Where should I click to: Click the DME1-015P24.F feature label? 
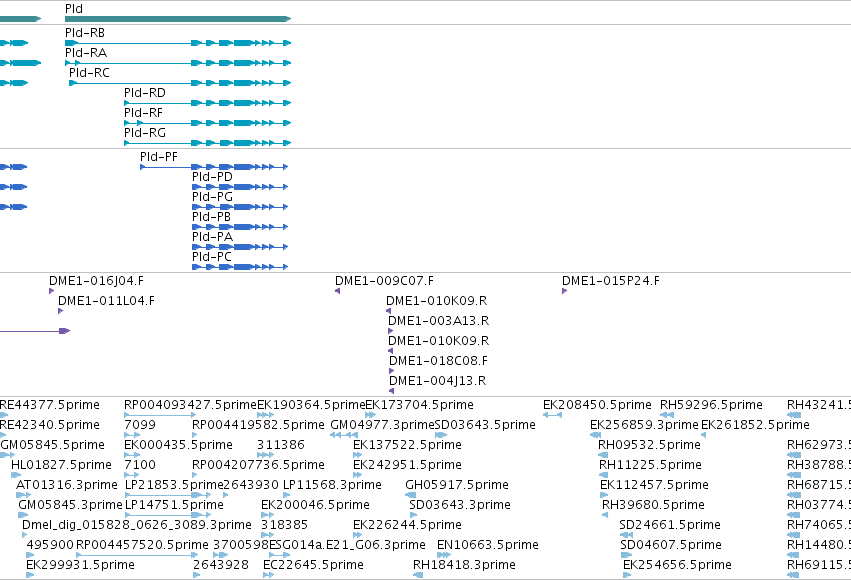click(611, 281)
